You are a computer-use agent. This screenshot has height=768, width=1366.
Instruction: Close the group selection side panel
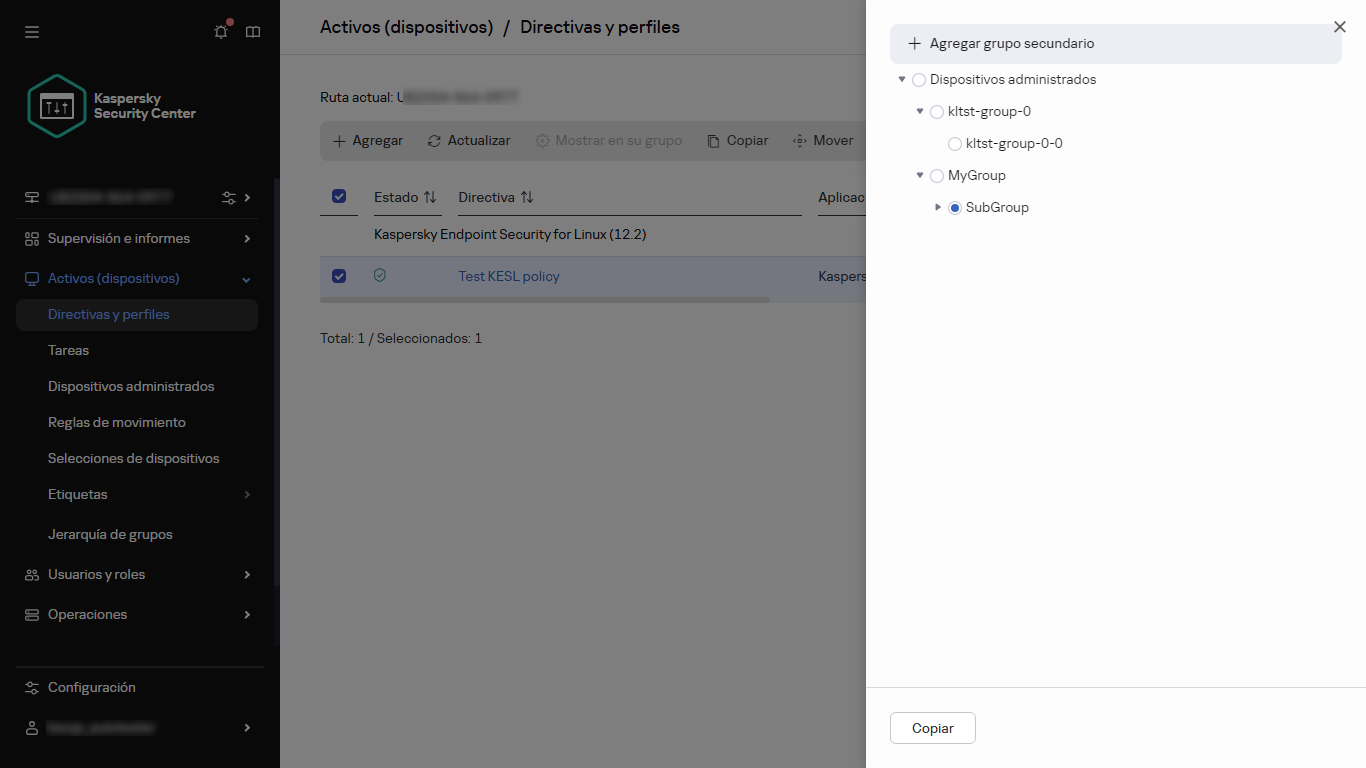(x=1340, y=27)
